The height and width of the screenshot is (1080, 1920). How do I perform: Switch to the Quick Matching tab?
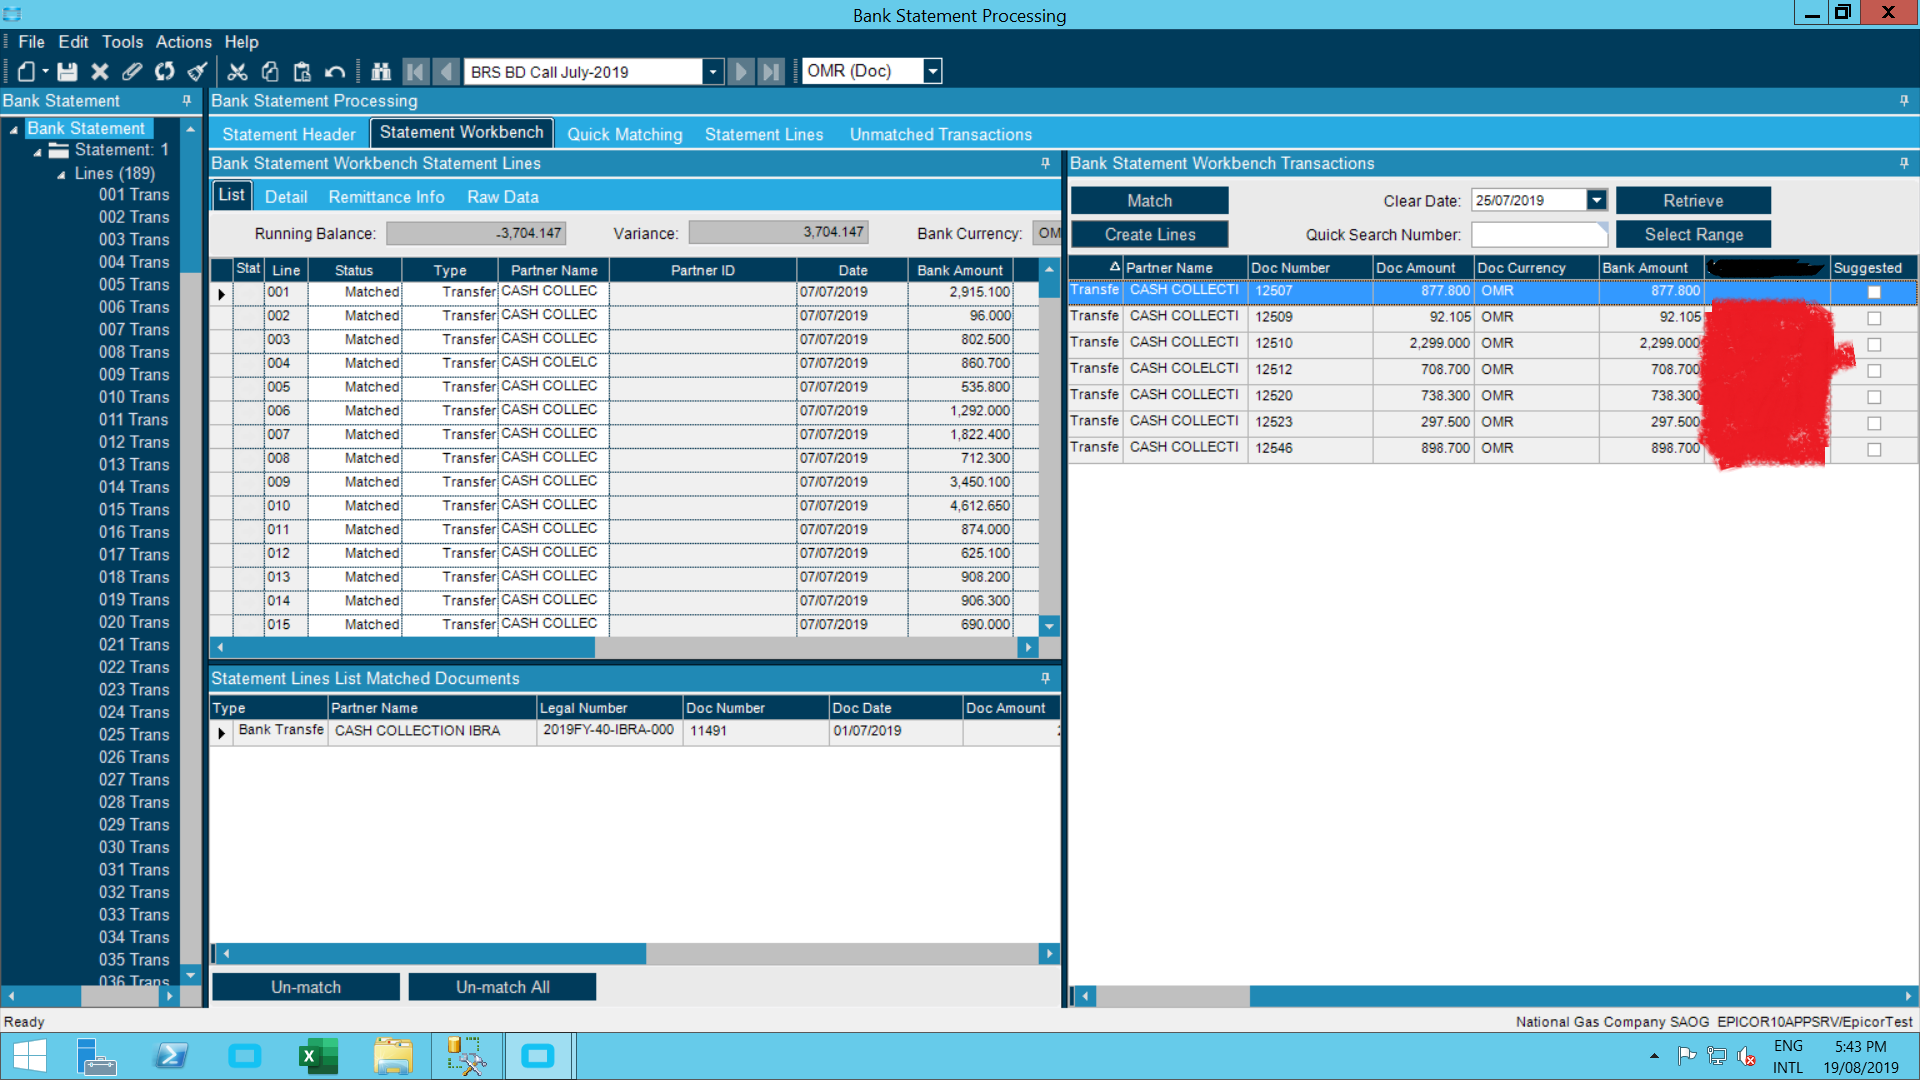pyautogui.click(x=624, y=134)
